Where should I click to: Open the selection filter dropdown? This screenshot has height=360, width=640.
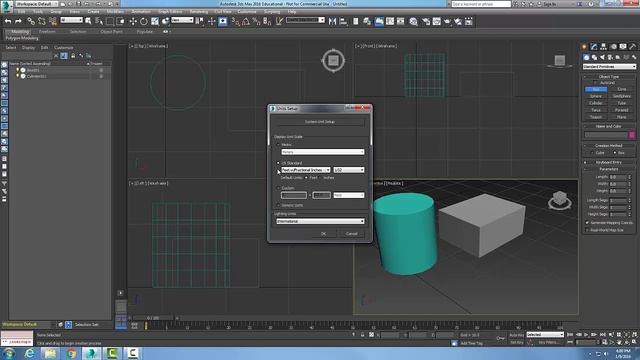71,20
